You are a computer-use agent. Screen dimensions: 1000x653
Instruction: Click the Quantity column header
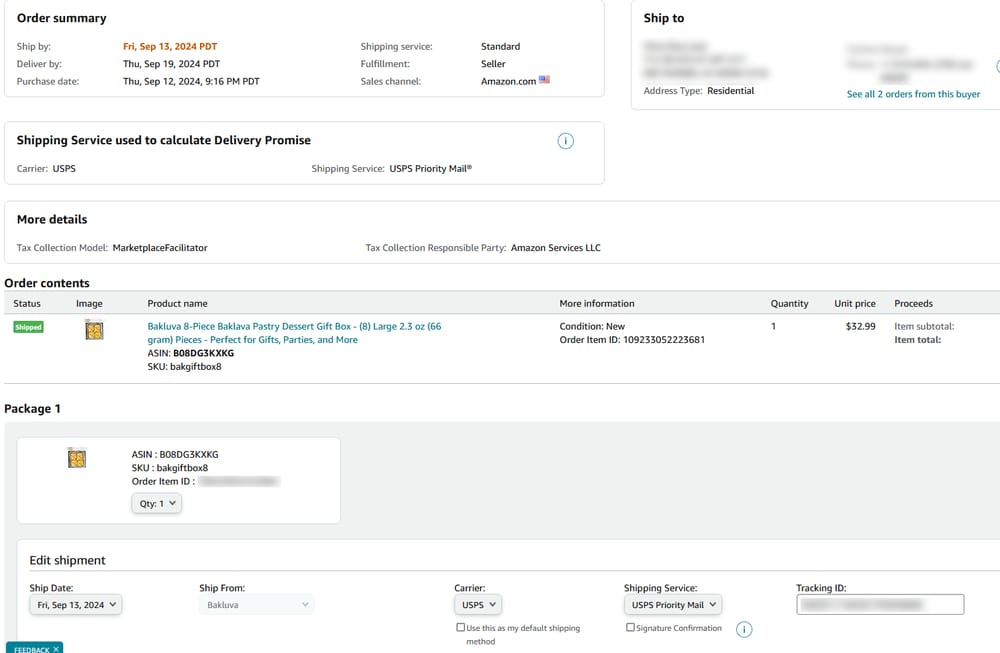coord(790,304)
